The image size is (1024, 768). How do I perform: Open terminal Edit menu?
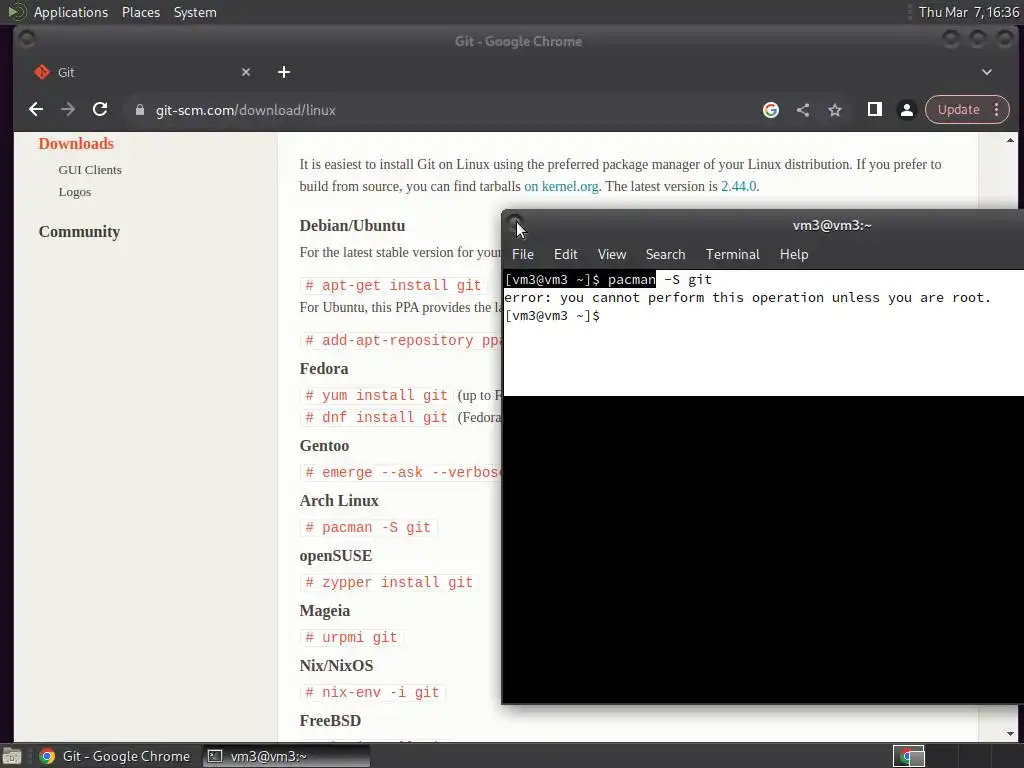pos(566,254)
